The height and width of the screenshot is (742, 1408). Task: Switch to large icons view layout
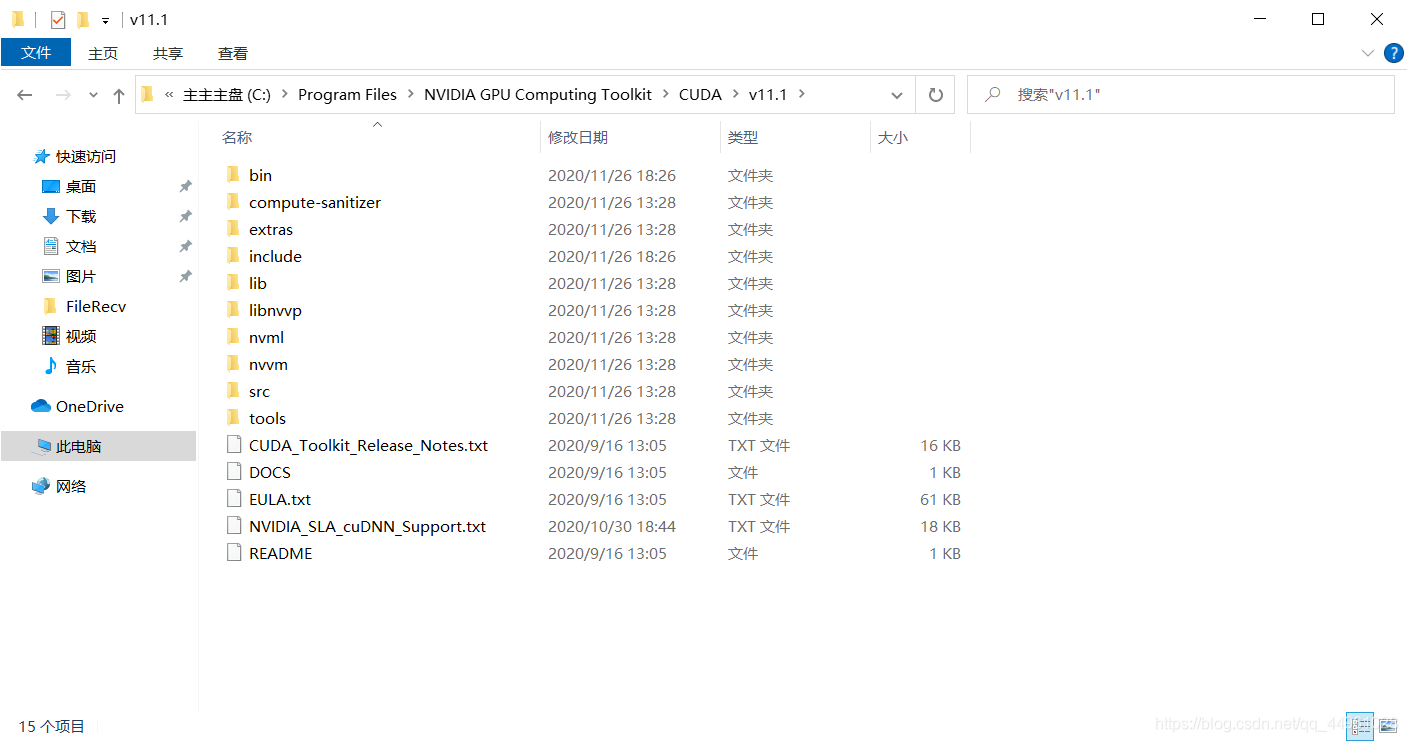[1387, 725]
